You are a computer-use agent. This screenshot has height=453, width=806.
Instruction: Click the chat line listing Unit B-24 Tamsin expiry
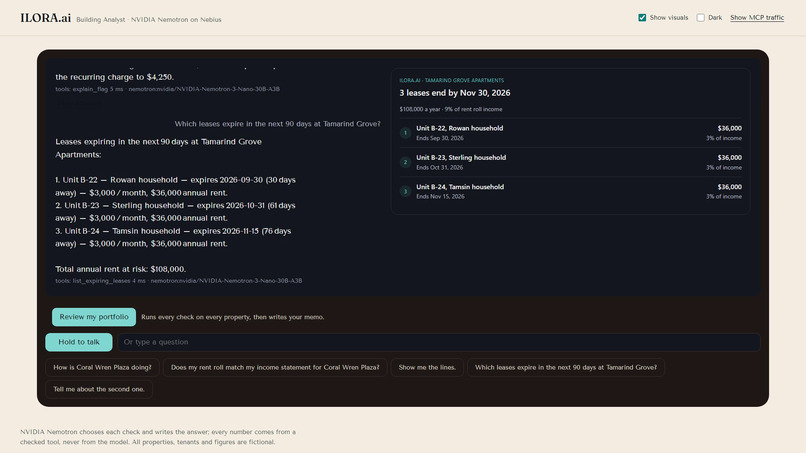point(173,238)
